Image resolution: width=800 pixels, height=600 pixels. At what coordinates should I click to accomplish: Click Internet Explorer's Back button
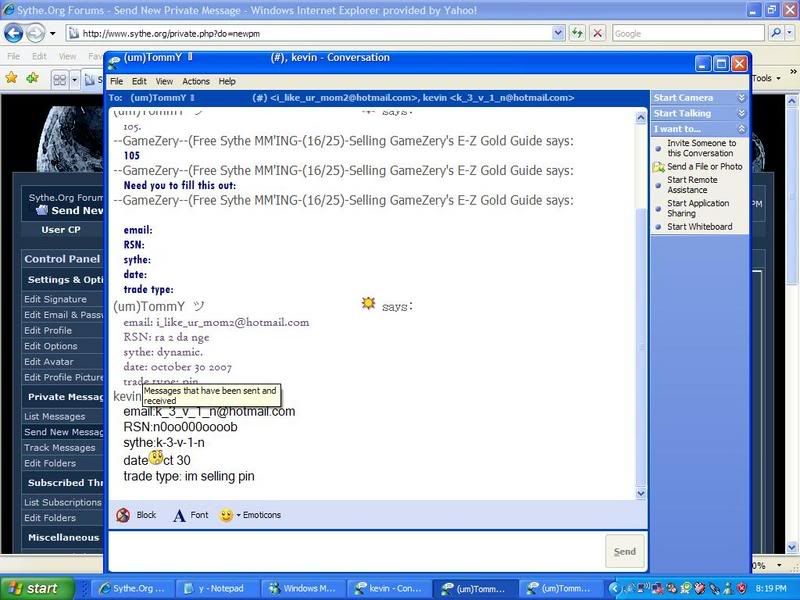13,34
